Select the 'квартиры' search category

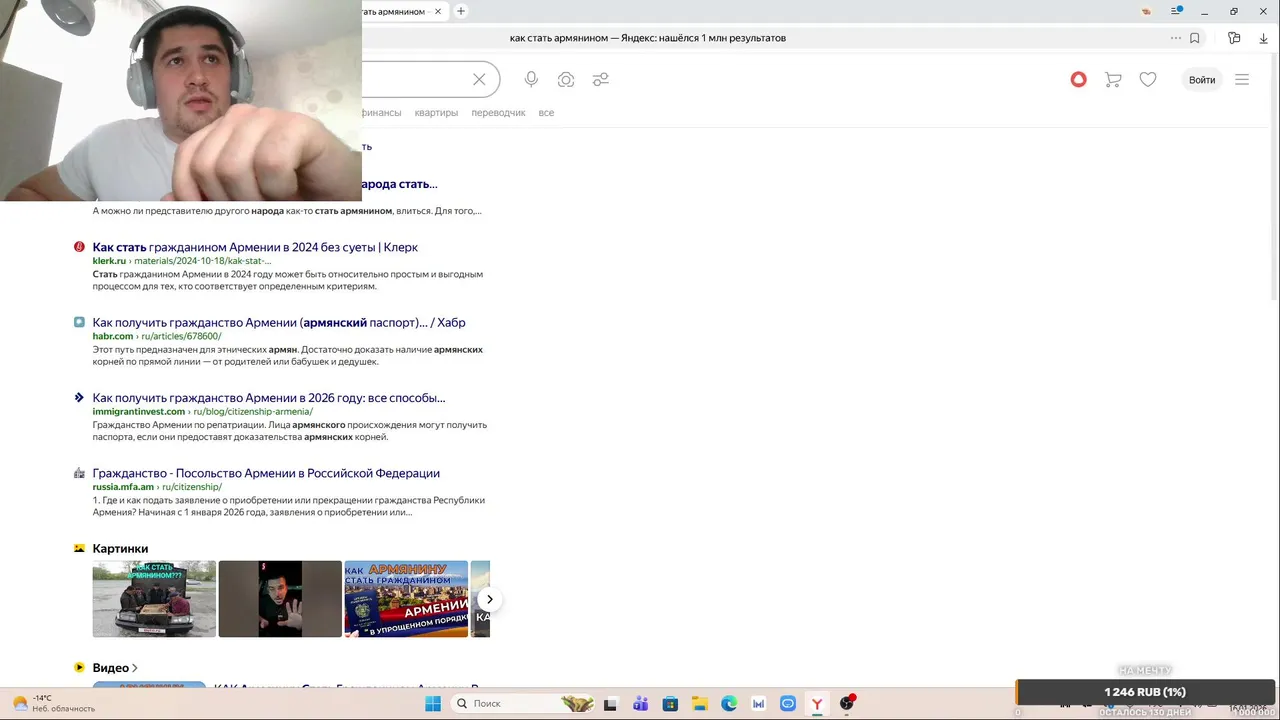[436, 113]
